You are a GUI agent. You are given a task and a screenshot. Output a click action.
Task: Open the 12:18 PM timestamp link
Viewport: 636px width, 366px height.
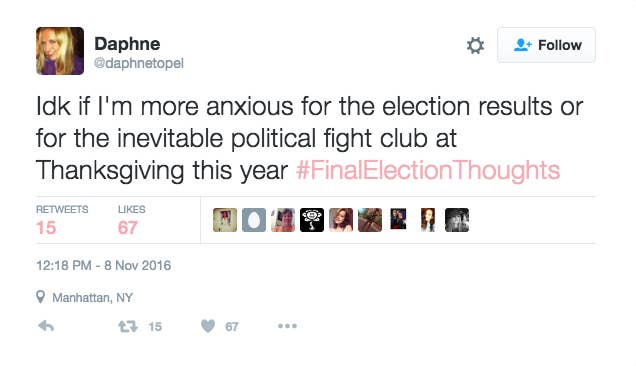point(103,265)
